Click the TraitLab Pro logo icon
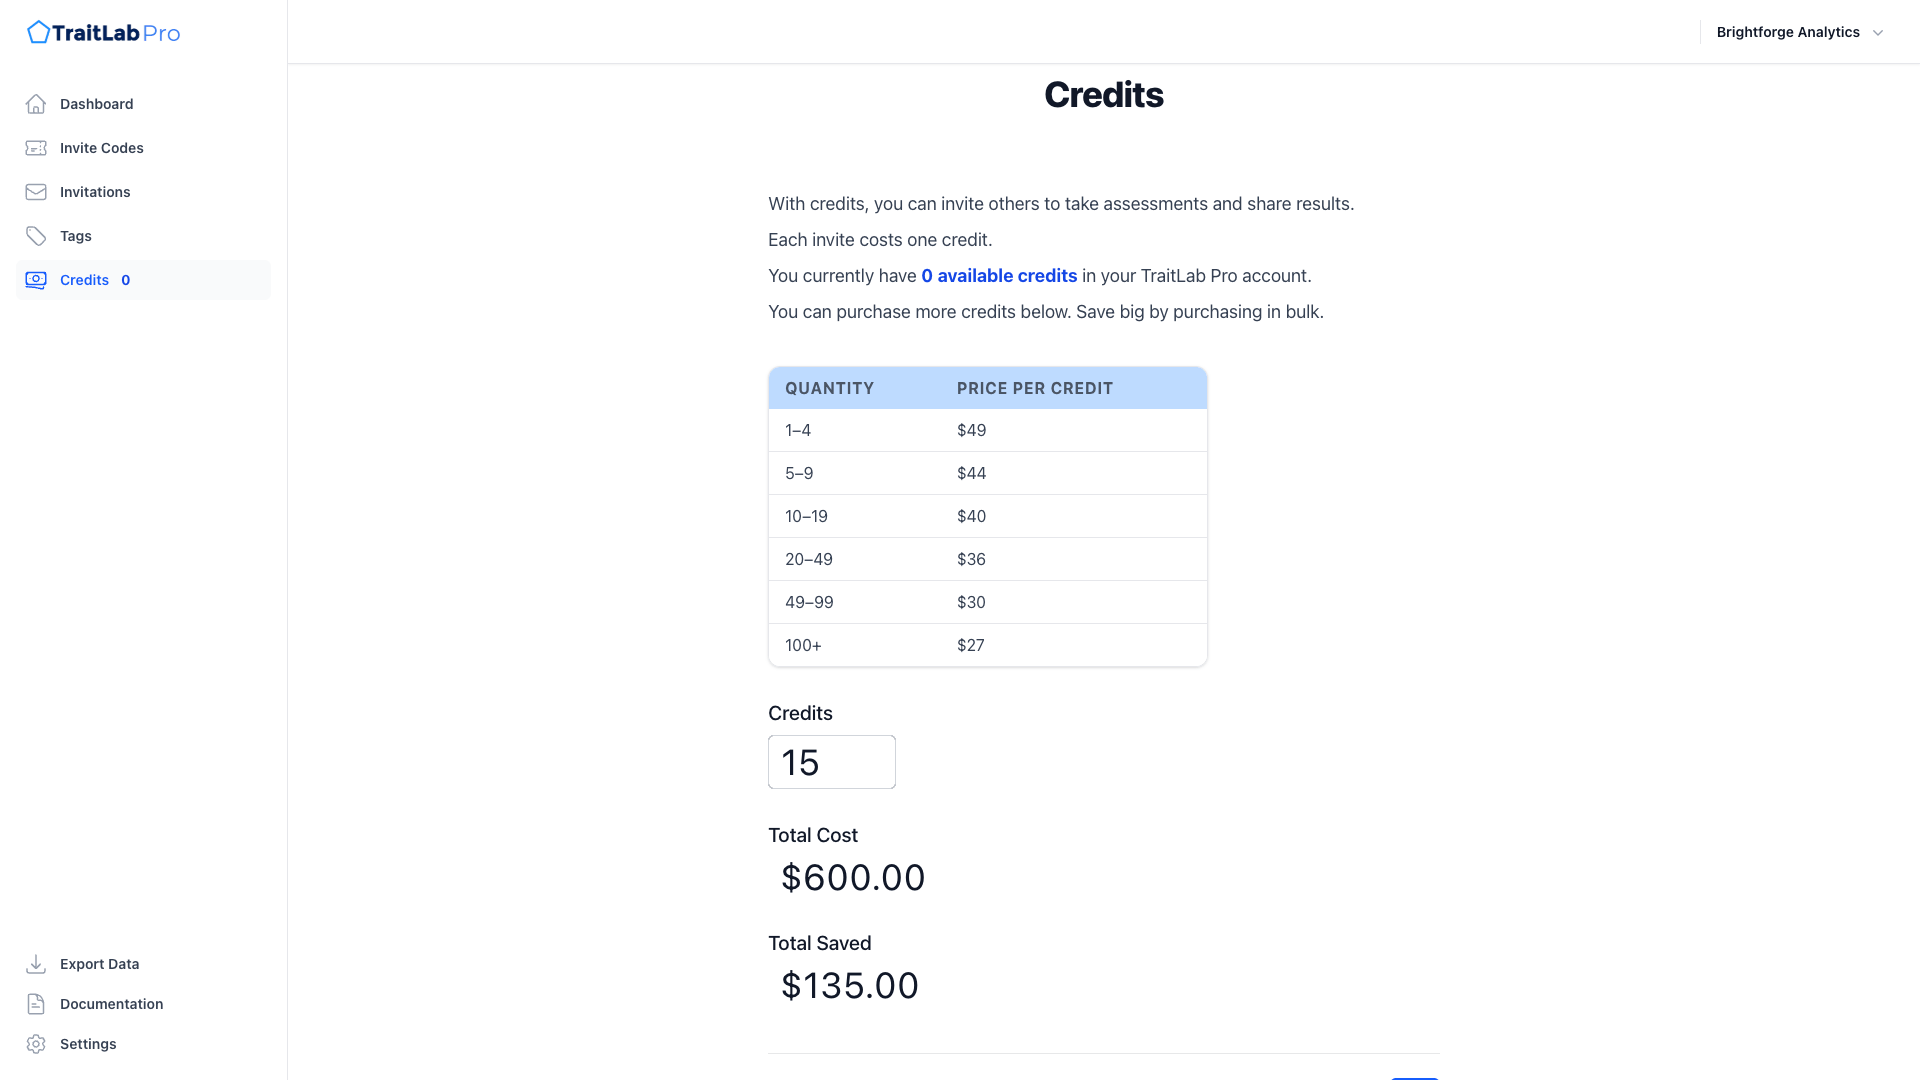The image size is (1920, 1080). click(38, 33)
